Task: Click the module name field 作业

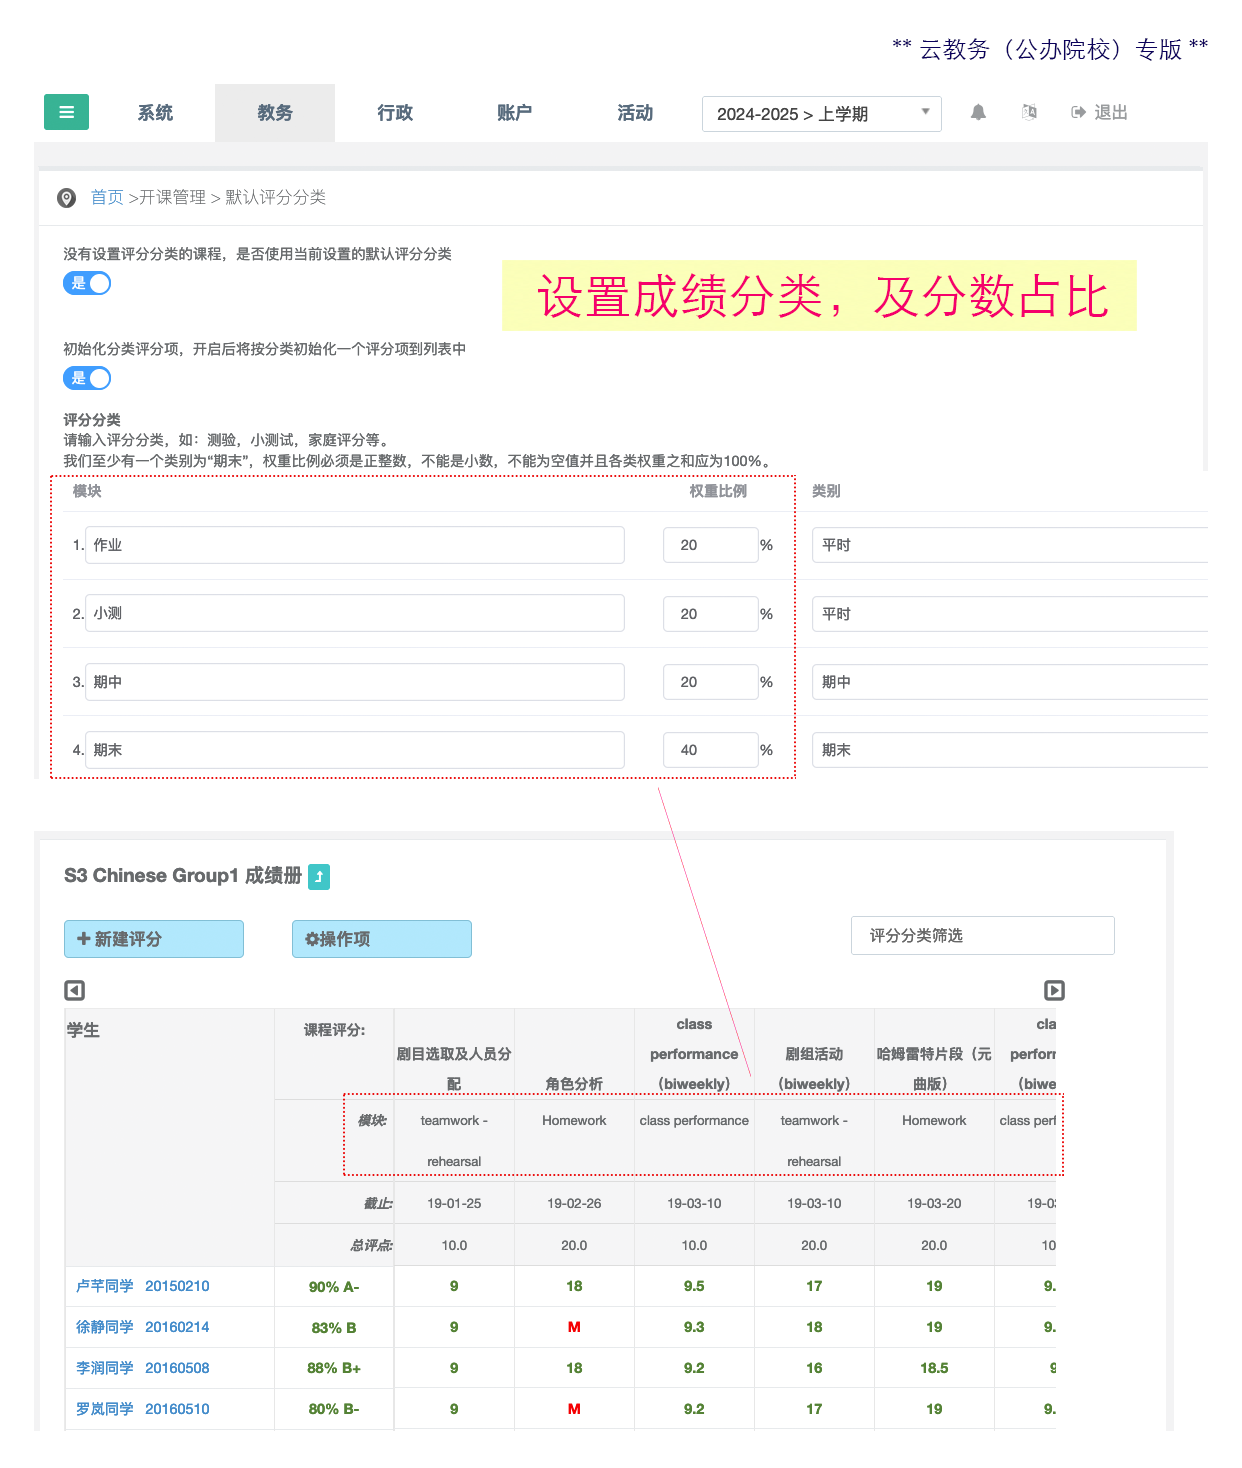Action: pos(355,545)
